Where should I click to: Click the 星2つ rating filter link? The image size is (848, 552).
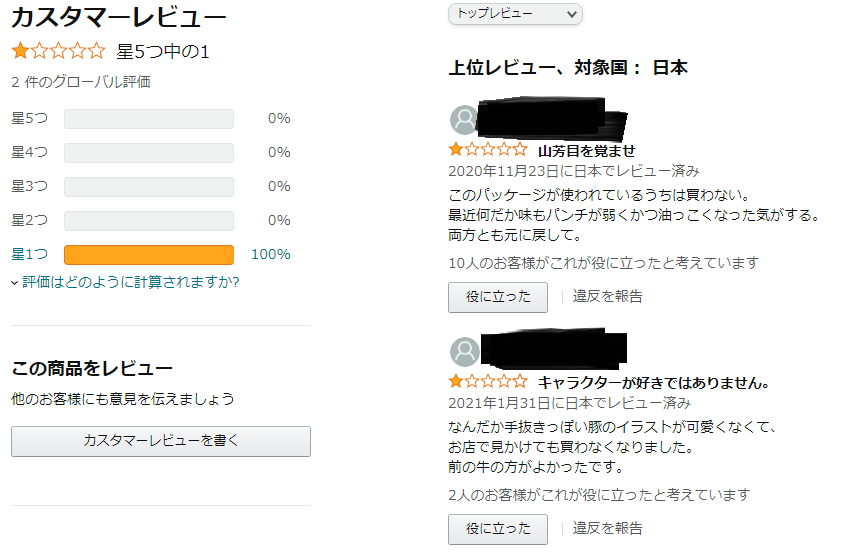[x=29, y=221]
